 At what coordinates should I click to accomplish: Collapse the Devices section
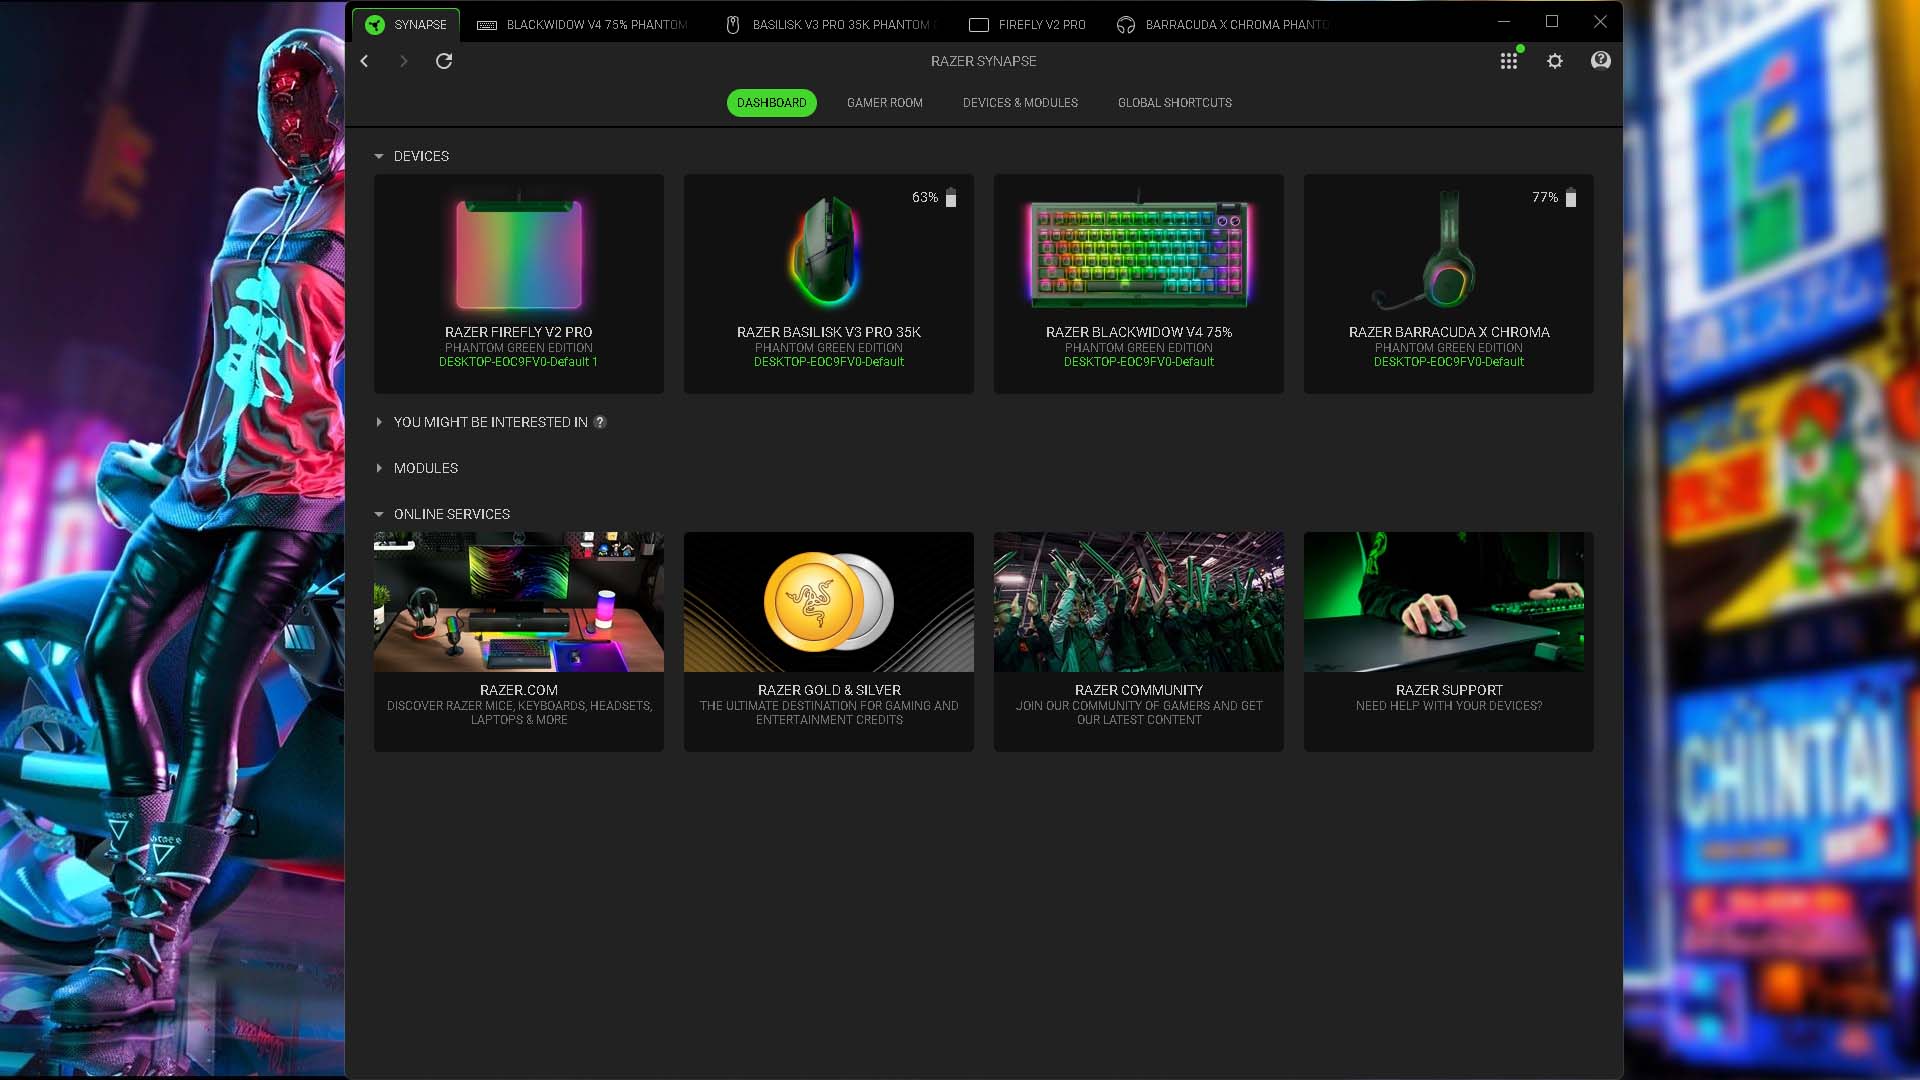point(379,156)
